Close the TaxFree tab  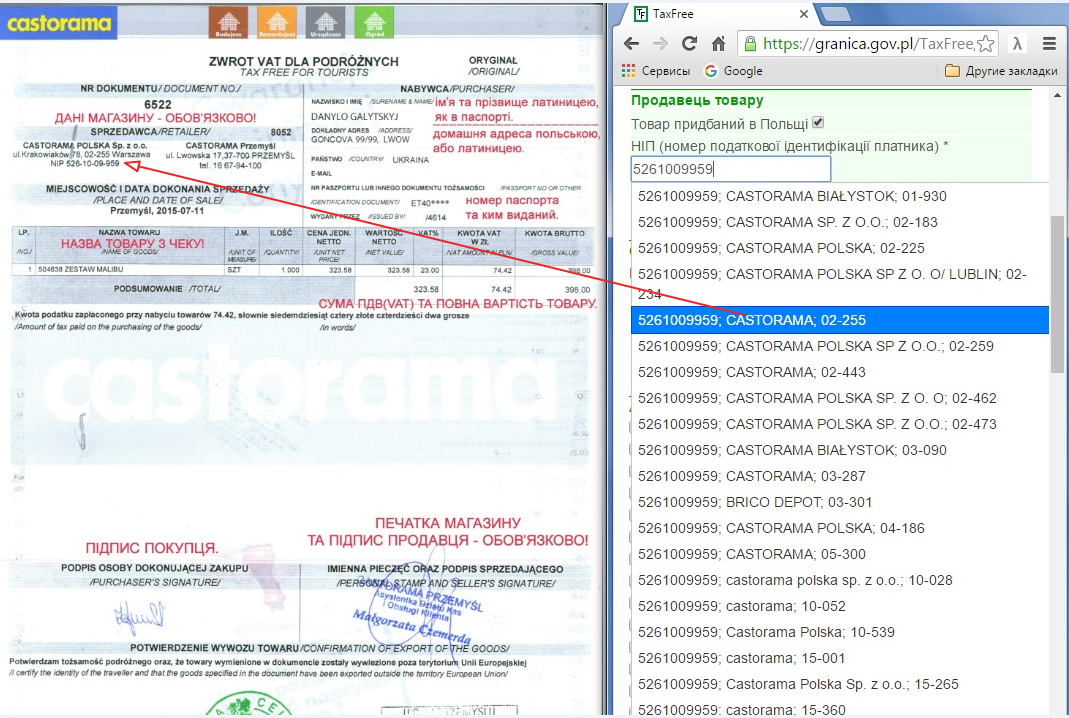pyautogui.click(x=804, y=14)
